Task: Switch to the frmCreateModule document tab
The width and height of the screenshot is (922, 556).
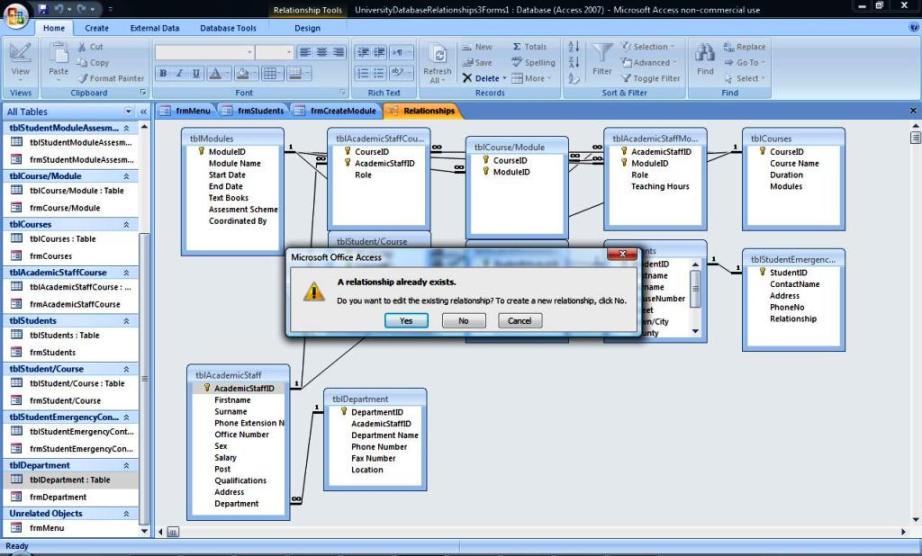Action: tap(337, 110)
